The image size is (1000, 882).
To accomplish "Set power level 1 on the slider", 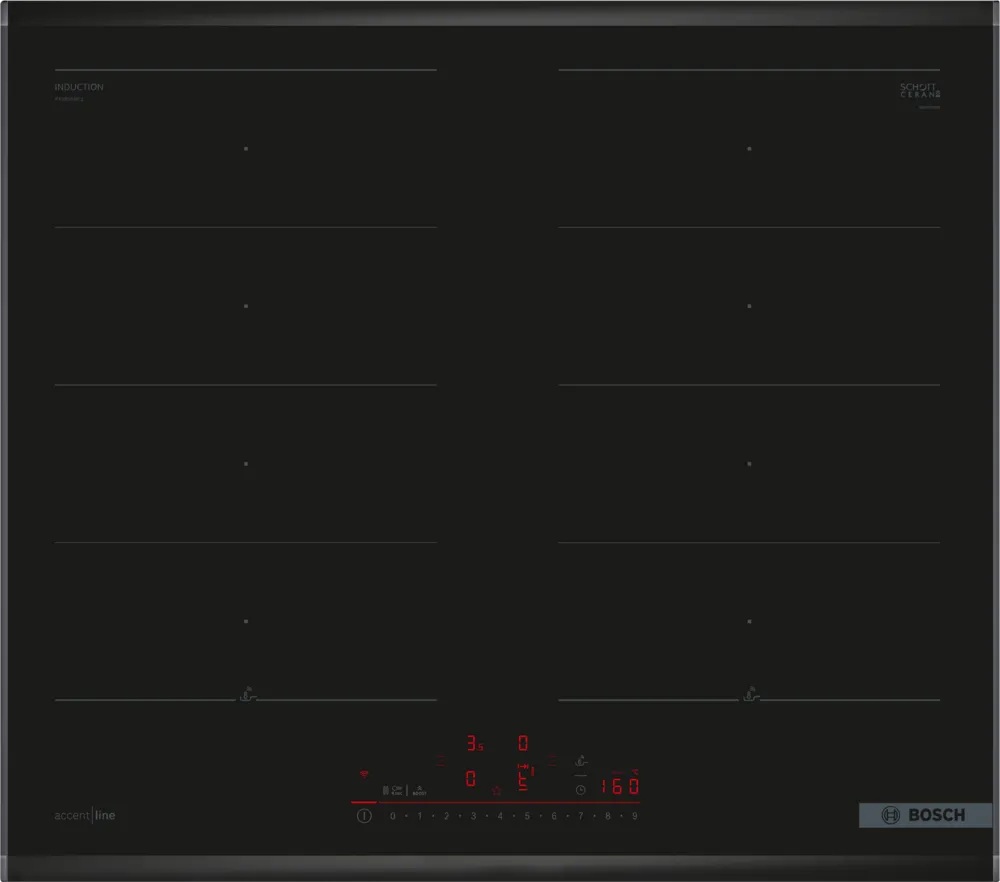I will [x=420, y=816].
